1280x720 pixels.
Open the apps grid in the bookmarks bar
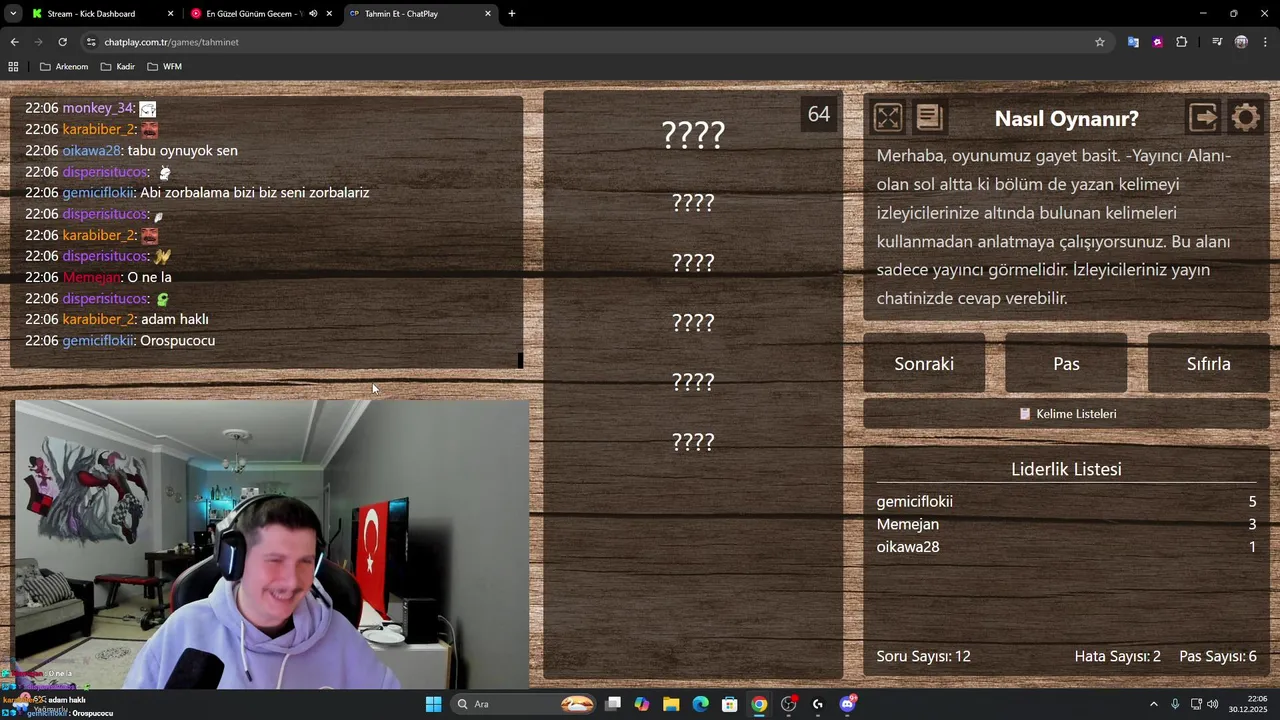13,67
